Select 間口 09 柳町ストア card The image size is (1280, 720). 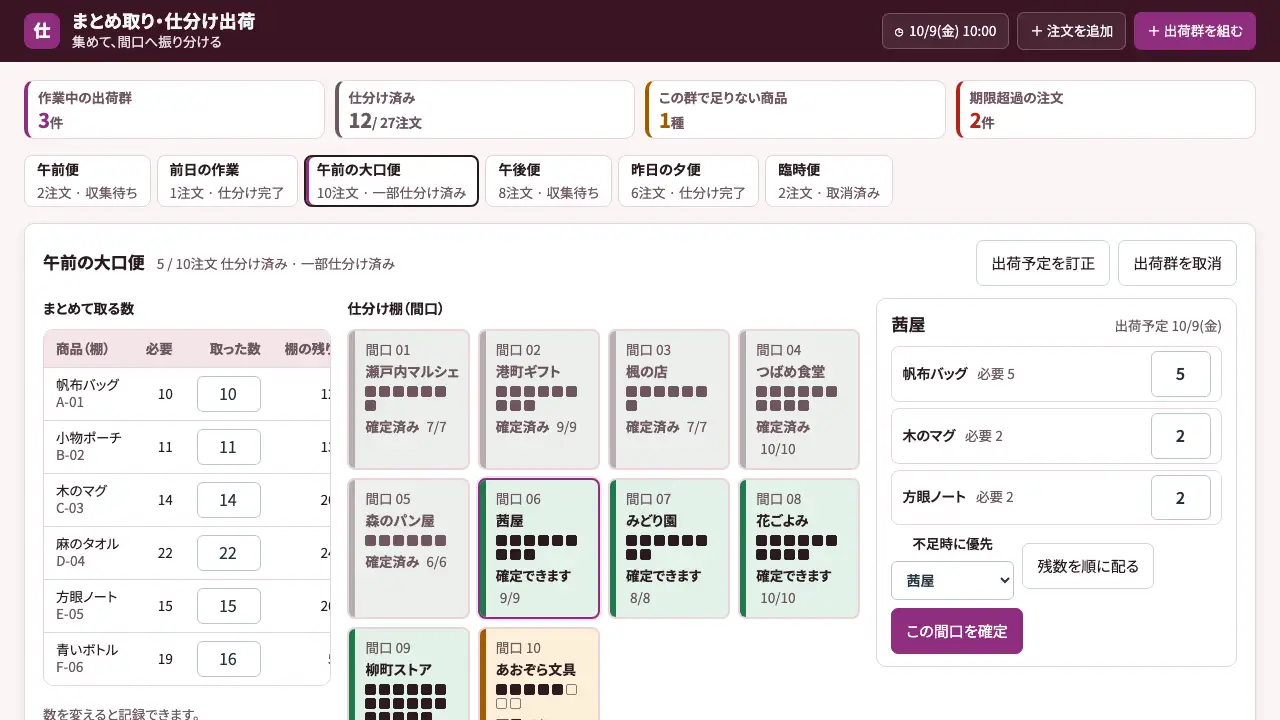coord(409,674)
